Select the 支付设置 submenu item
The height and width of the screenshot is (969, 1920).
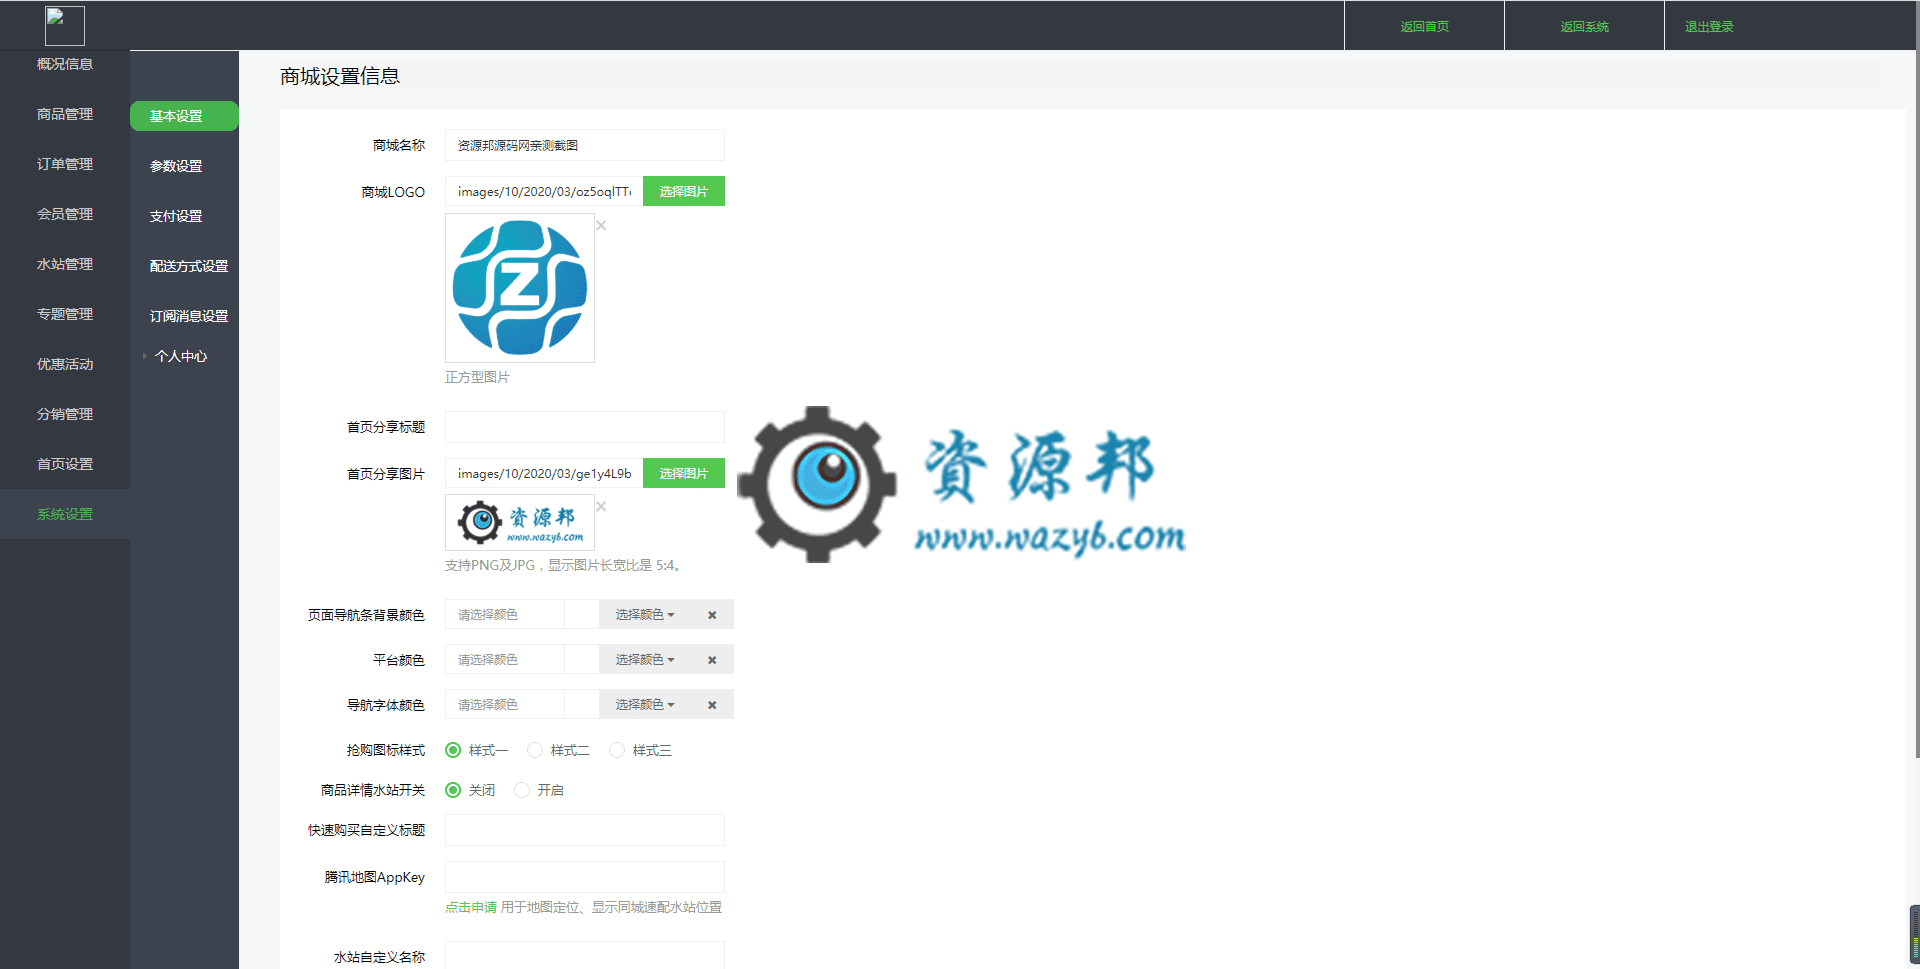[x=176, y=216]
